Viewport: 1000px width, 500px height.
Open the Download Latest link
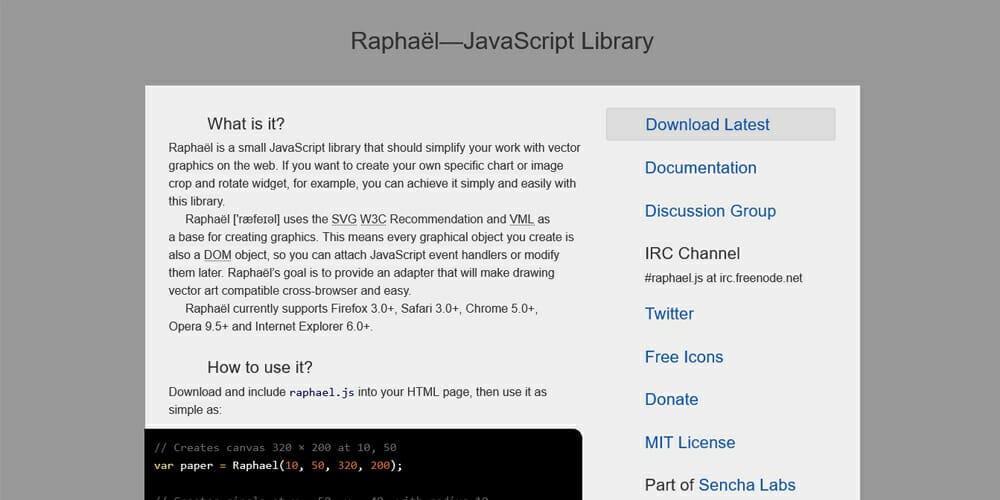pos(720,124)
